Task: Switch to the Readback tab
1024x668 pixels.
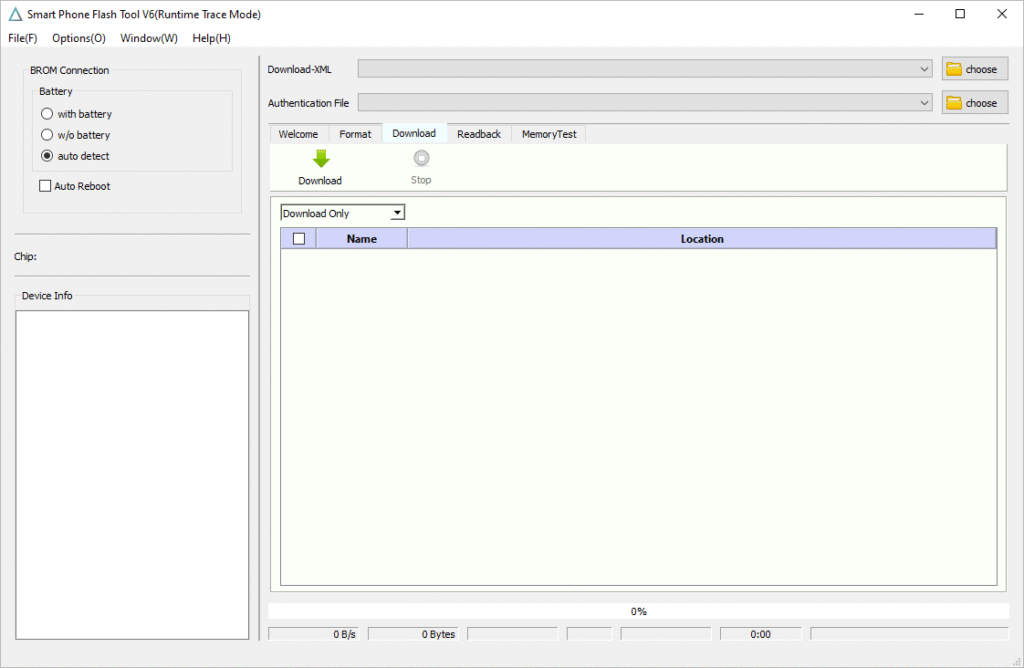Action: pyautogui.click(x=478, y=133)
